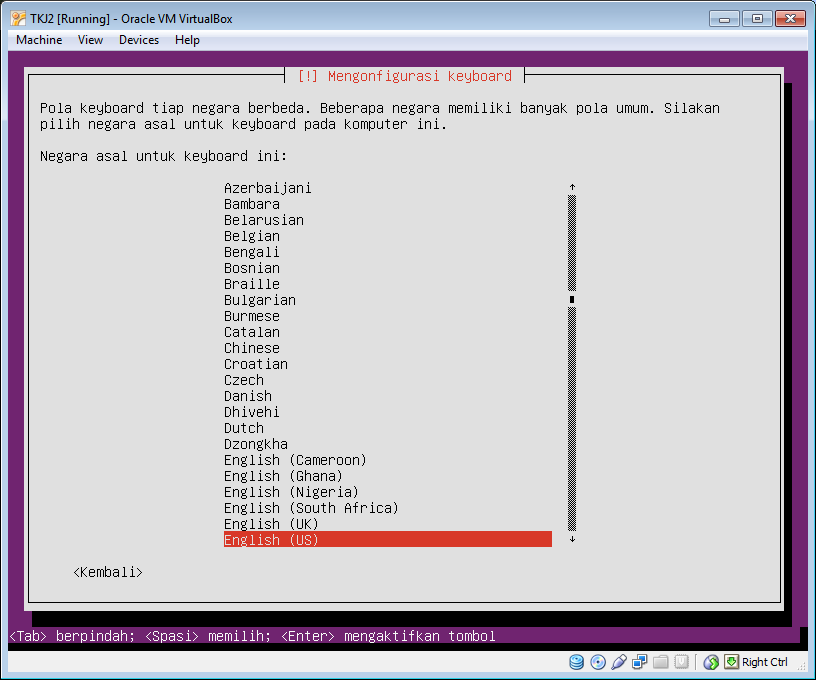The width and height of the screenshot is (816, 680).
Task: Open the Devices menu
Action: point(138,40)
